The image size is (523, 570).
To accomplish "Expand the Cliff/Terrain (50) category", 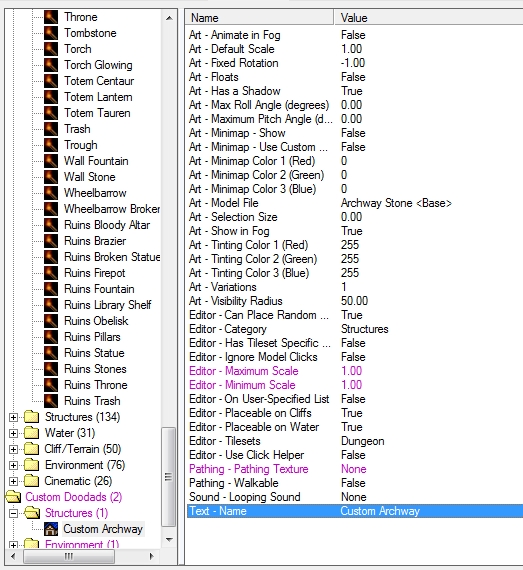I will 13,449.
